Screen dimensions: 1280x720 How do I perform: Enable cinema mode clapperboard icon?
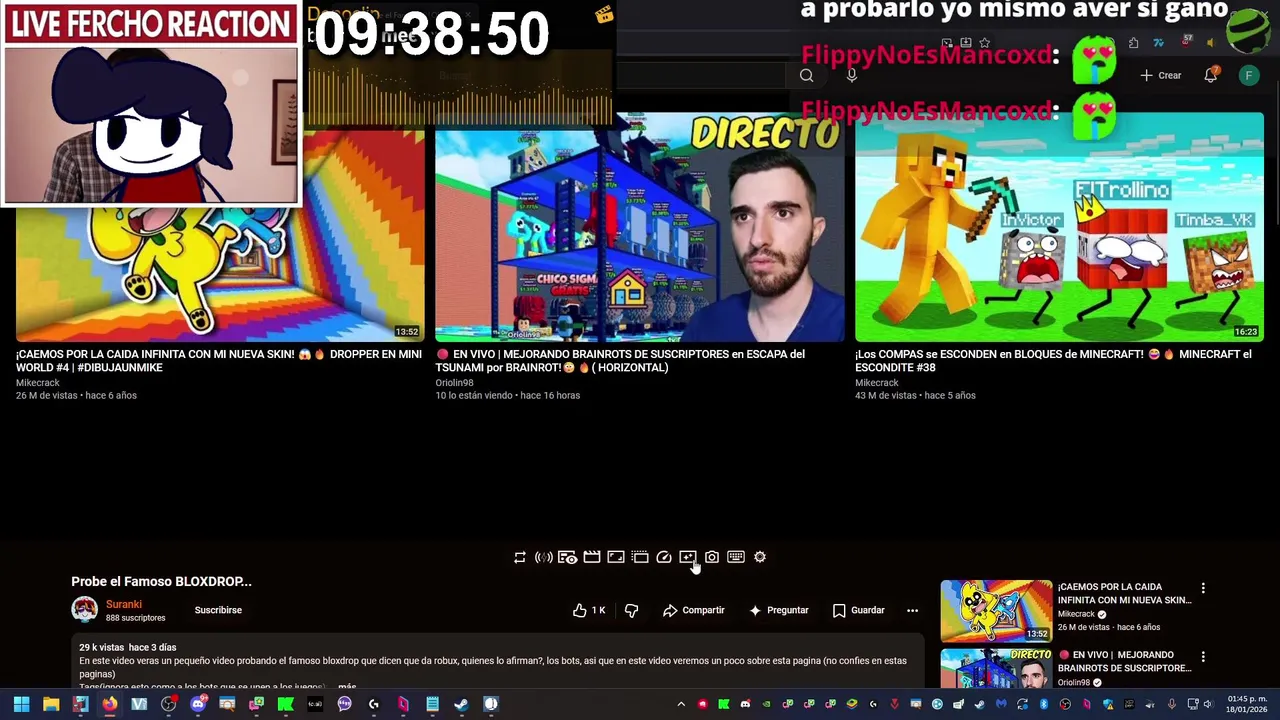click(x=592, y=557)
